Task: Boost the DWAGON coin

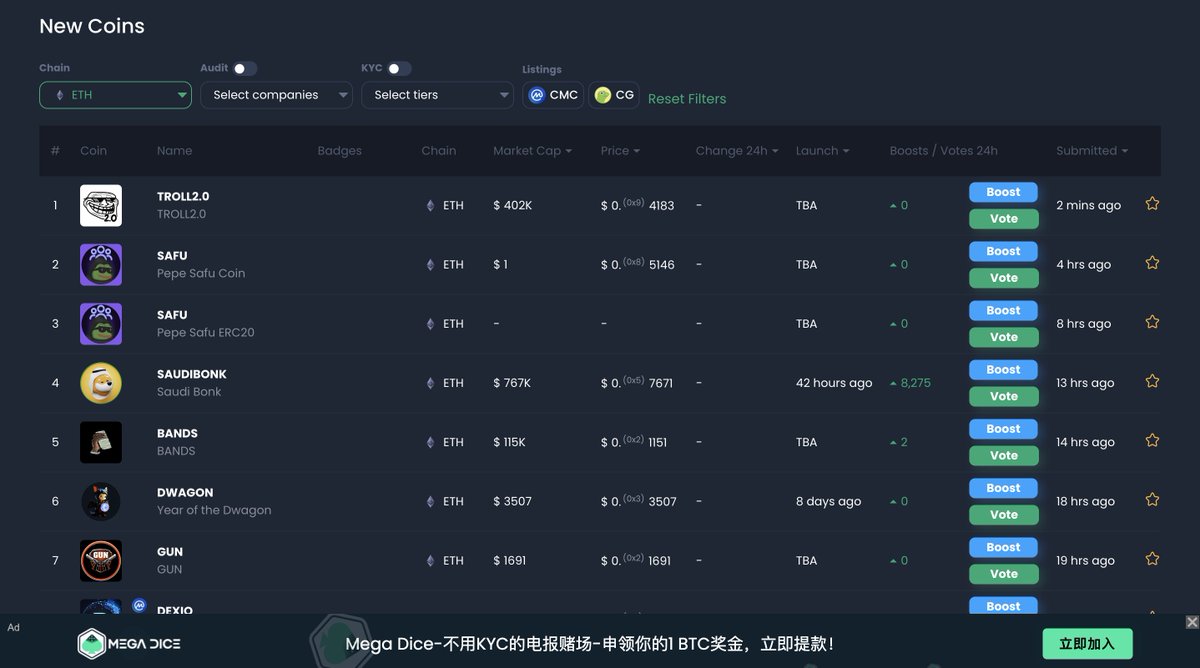Action: pos(1003,487)
